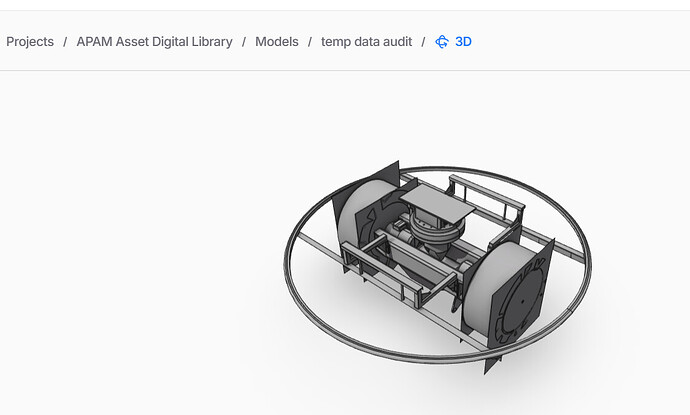Open the Projects breadcrumb link
Image resolution: width=690 pixels, height=415 pixels.
pyautogui.click(x=30, y=42)
